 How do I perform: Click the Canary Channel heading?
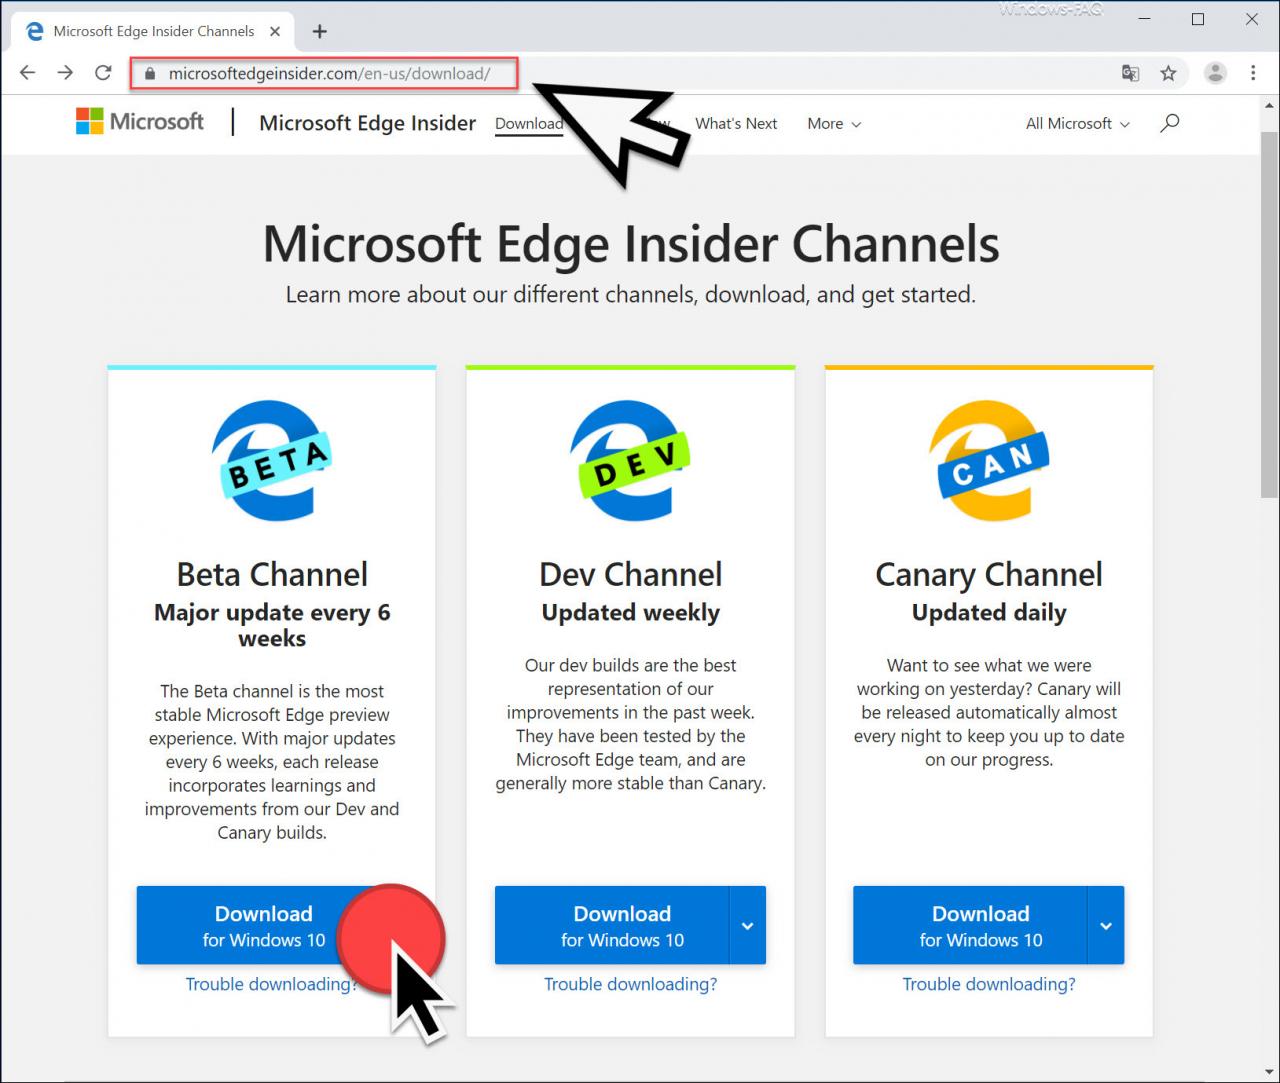pos(989,574)
